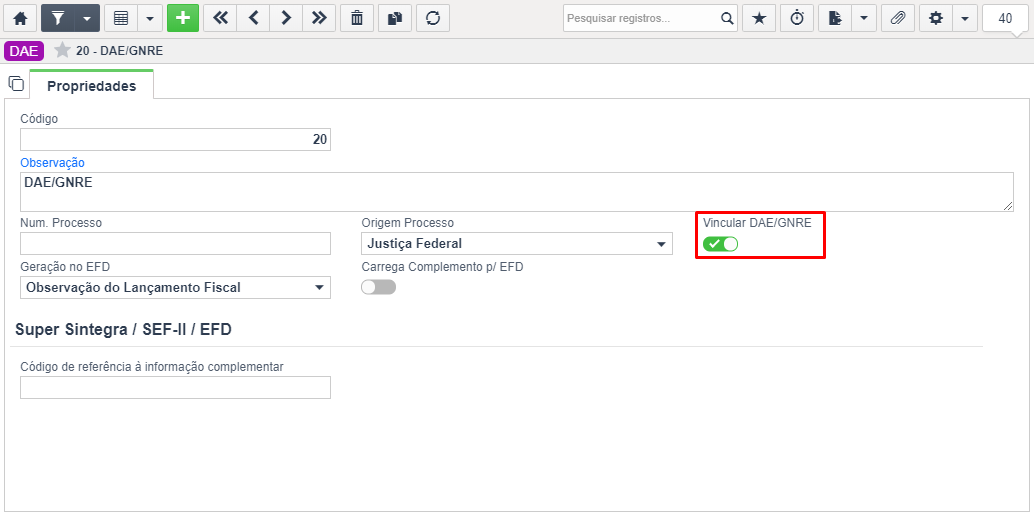Toggle off Vincular DAE/GNRE switch
This screenshot has height=515, width=1034.
click(721, 244)
